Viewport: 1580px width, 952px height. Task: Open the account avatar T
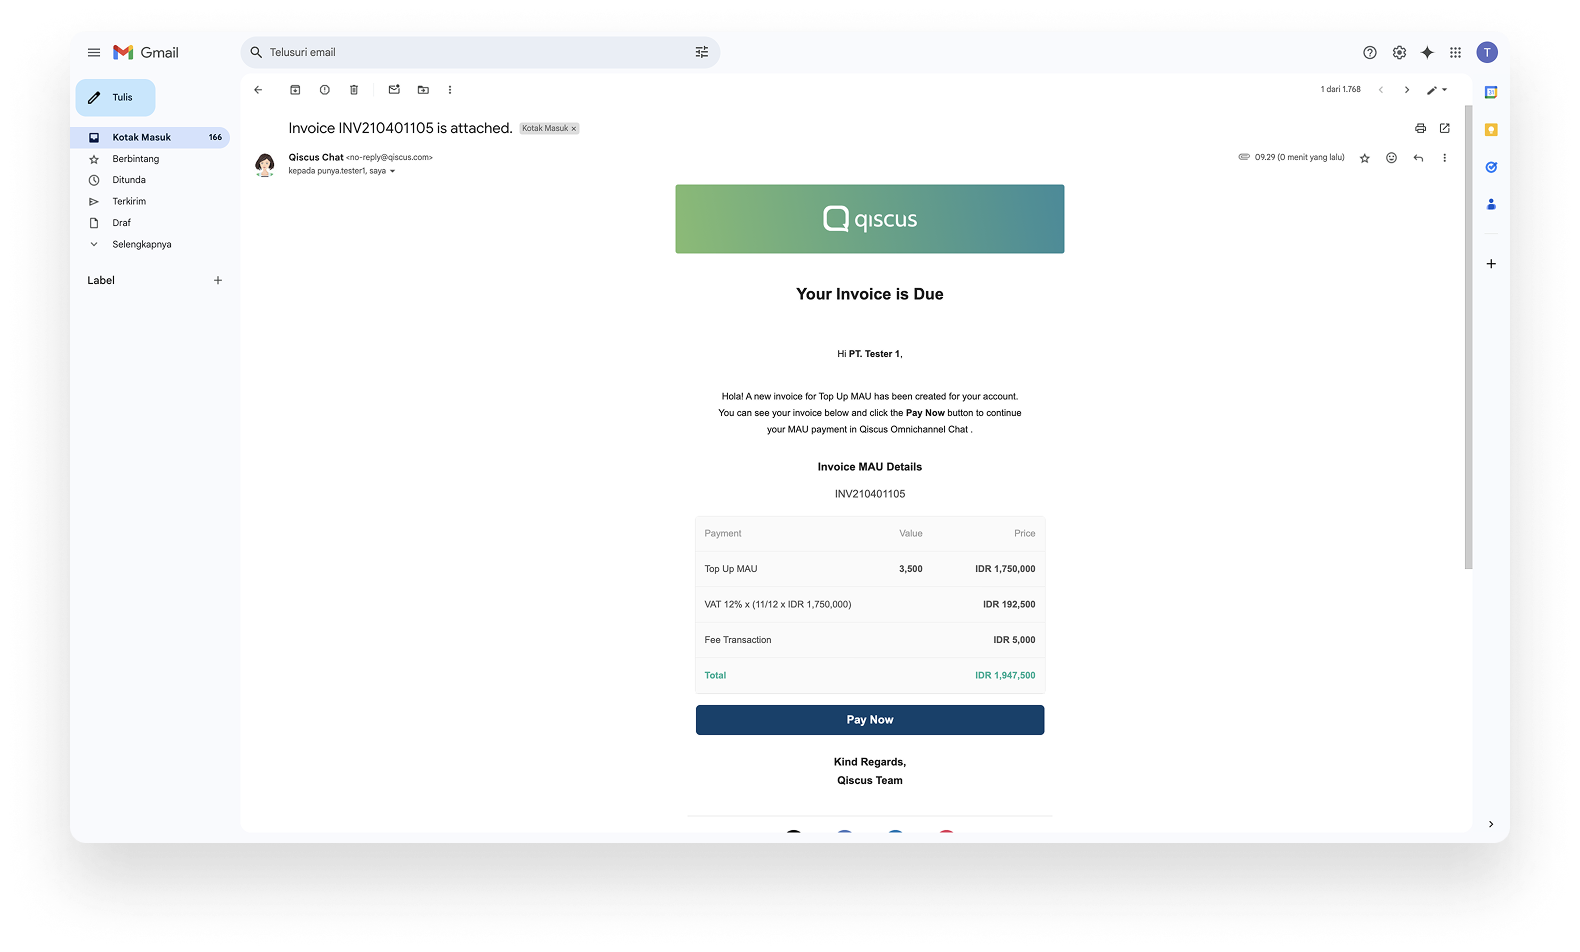tap(1487, 52)
